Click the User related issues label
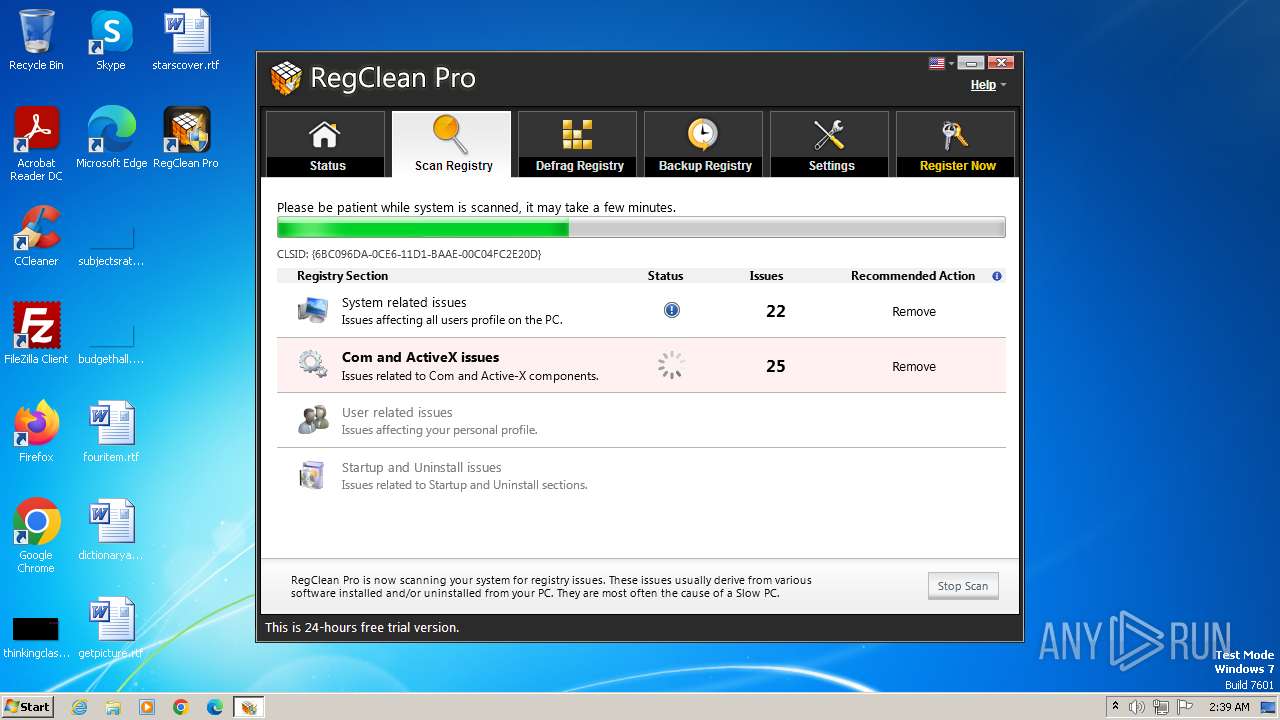This screenshot has height=720, width=1280. 397,412
